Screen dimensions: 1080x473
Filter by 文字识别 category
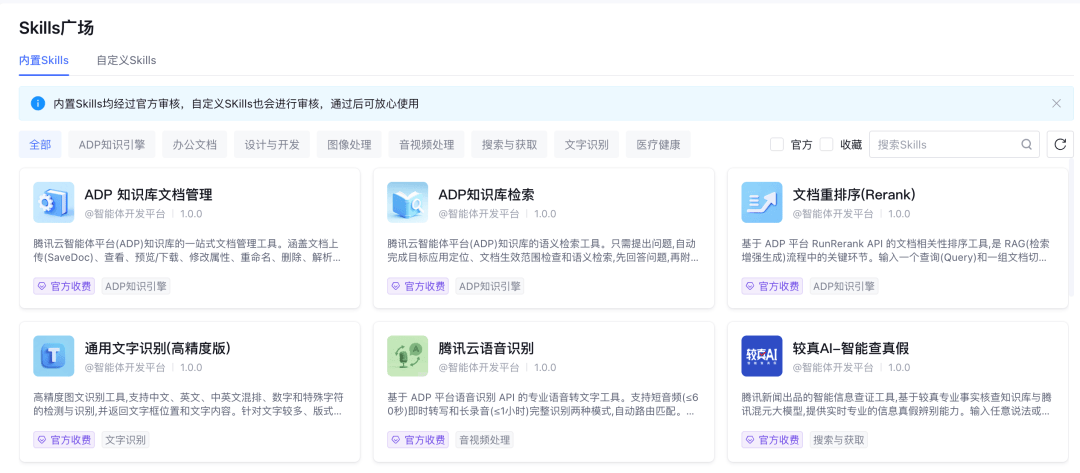coord(586,145)
